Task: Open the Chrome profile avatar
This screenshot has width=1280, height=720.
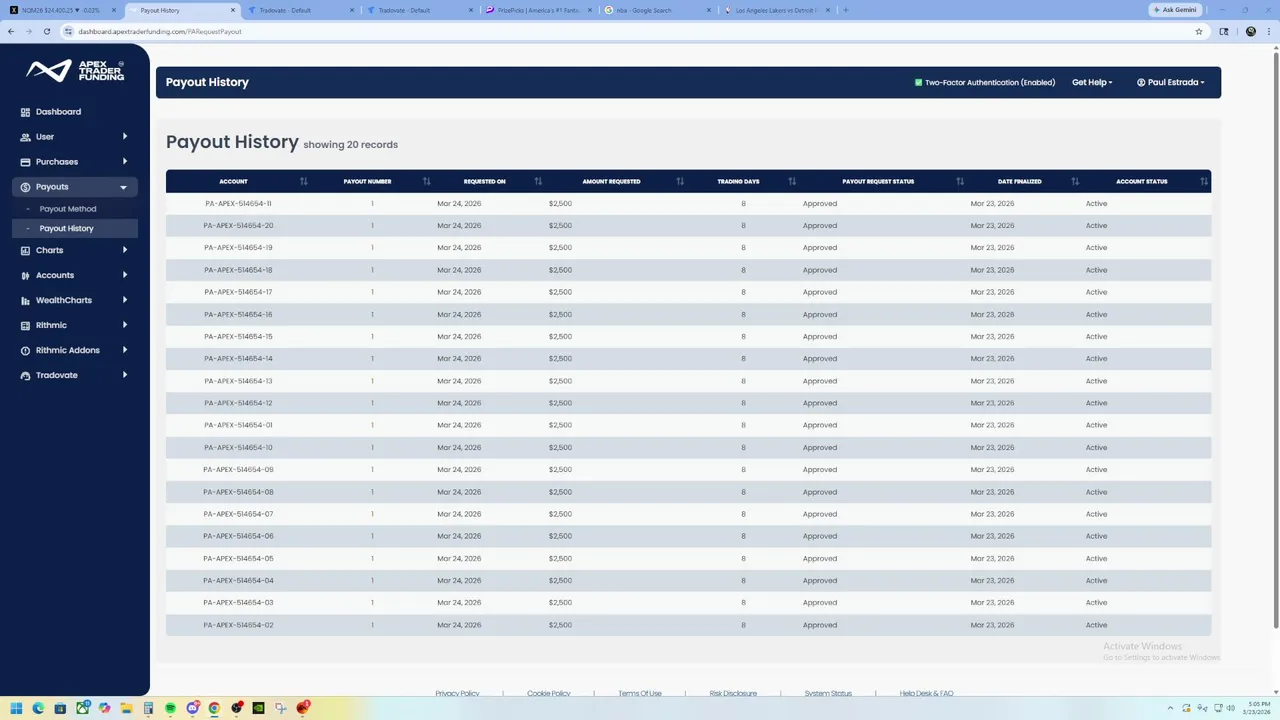Action: (x=1251, y=31)
